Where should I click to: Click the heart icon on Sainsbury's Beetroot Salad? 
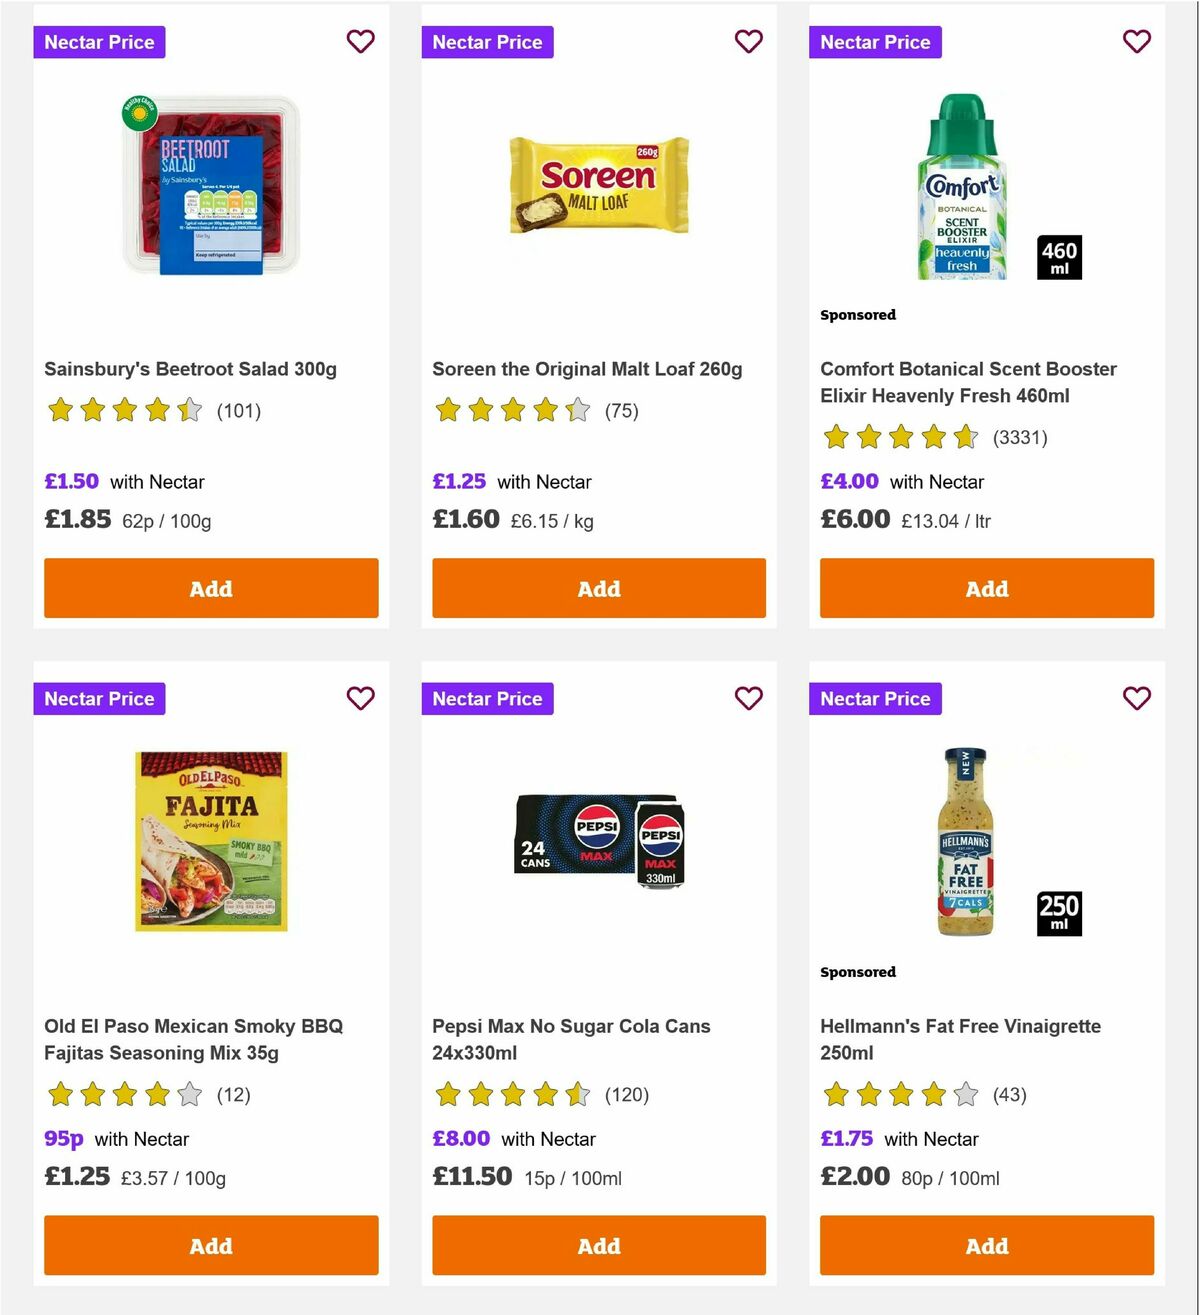click(x=361, y=41)
